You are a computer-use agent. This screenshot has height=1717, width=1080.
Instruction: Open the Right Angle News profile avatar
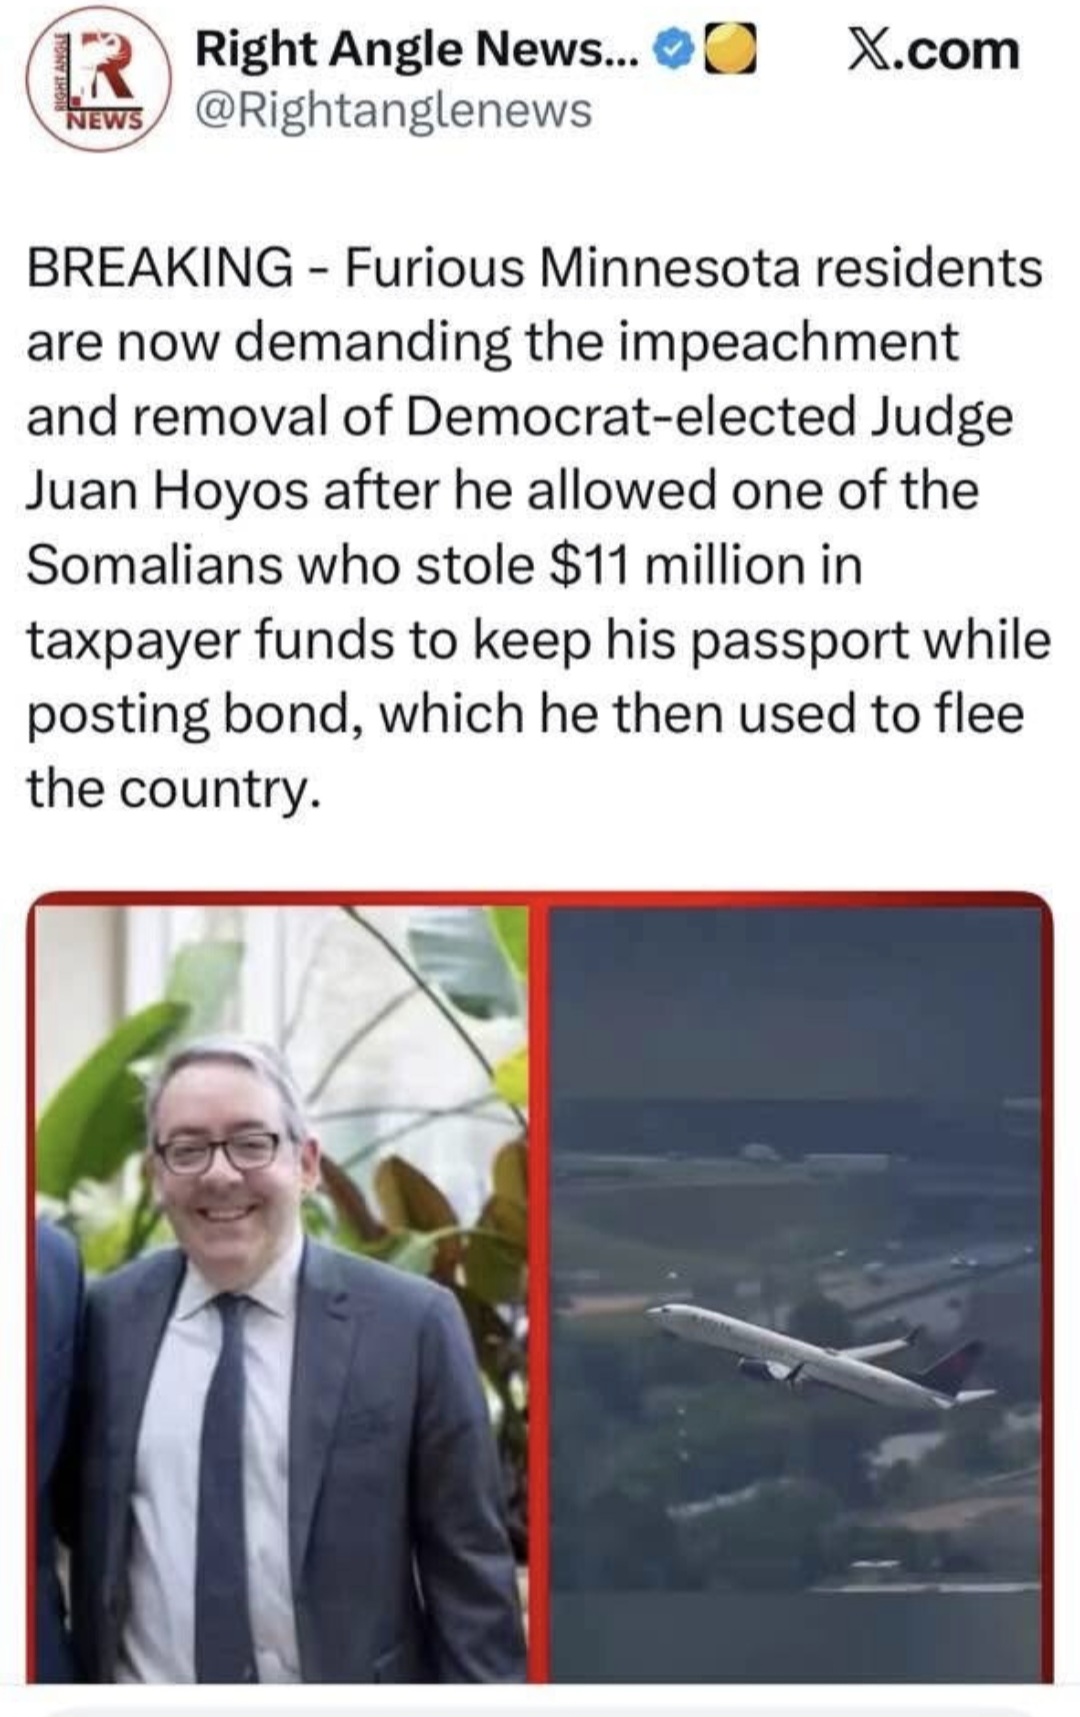[x=100, y=79]
